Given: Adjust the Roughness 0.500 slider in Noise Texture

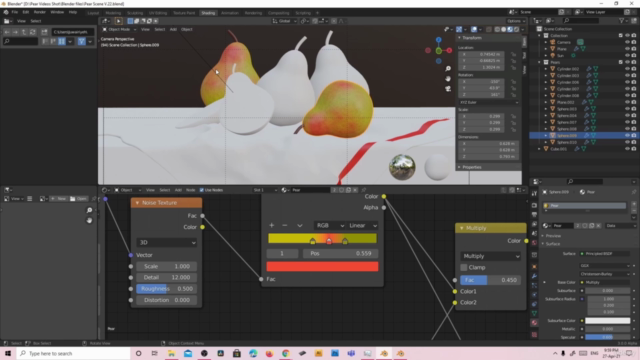Looking at the screenshot, I should (167, 289).
